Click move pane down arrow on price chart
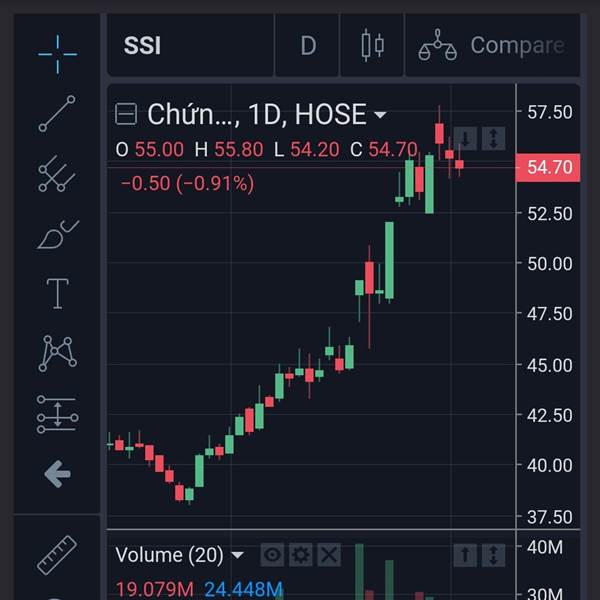The height and width of the screenshot is (600, 600). [x=465, y=138]
